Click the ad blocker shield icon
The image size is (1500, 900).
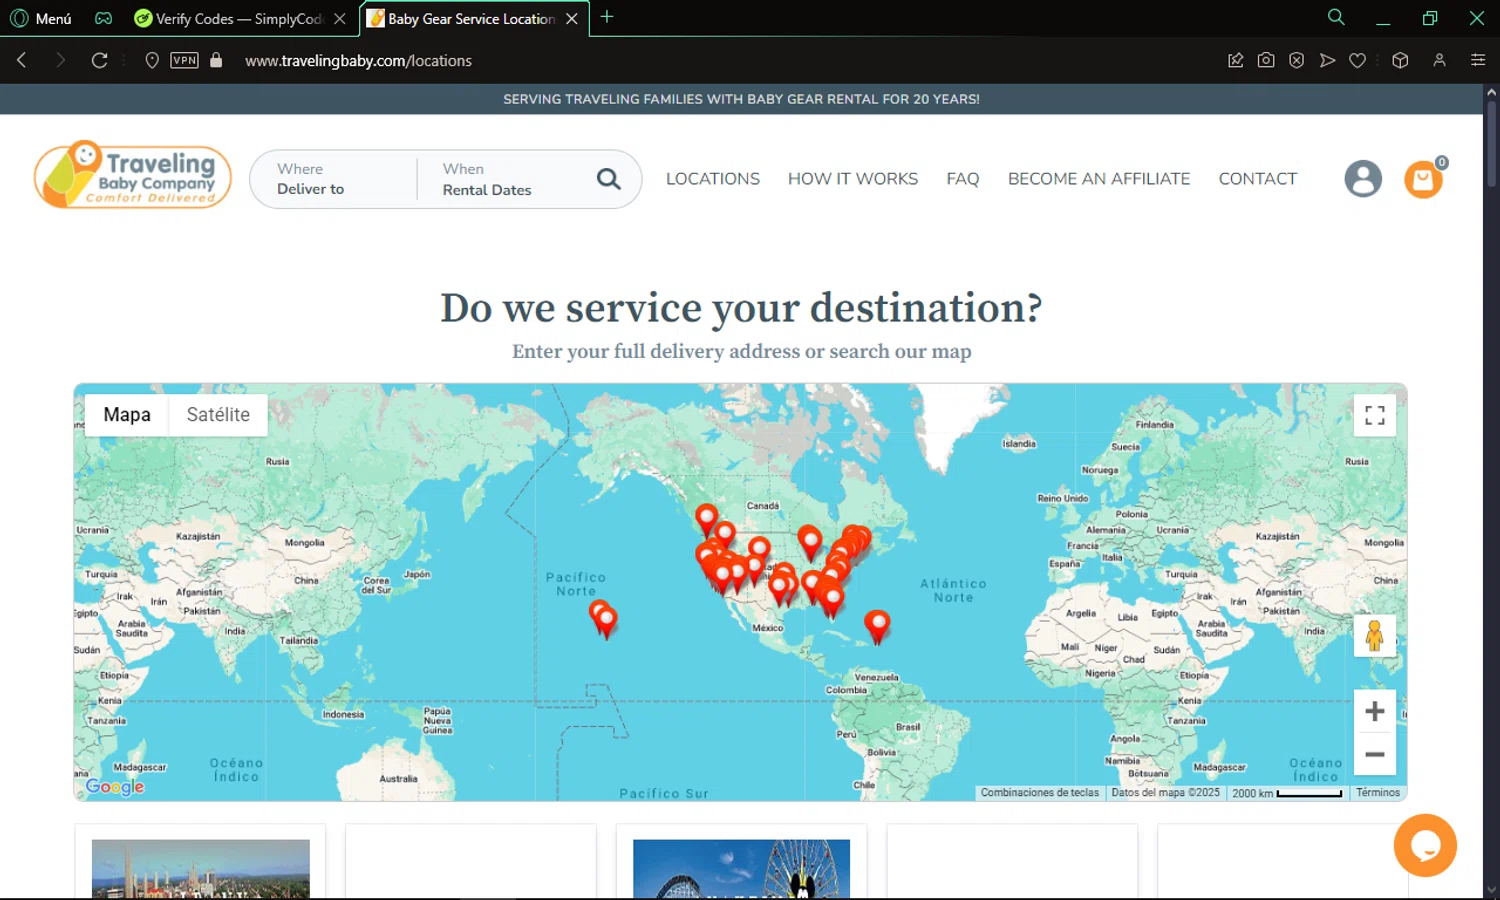(1296, 60)
